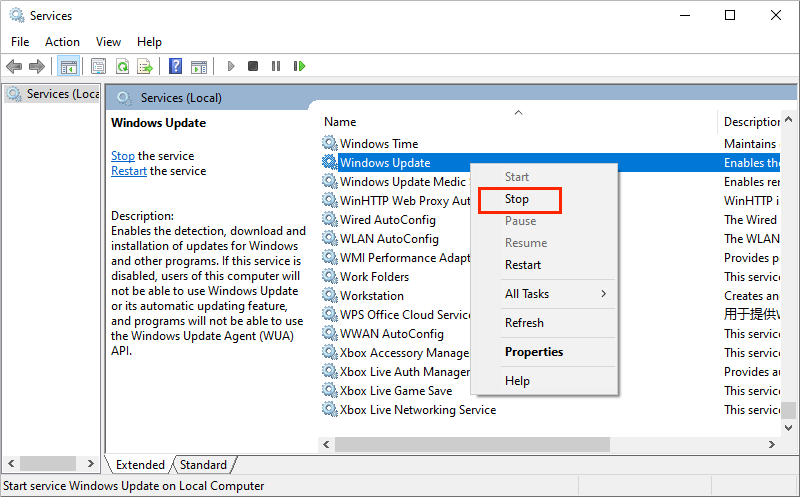Select Xbox Live Game Save service

tap(396, 391)
